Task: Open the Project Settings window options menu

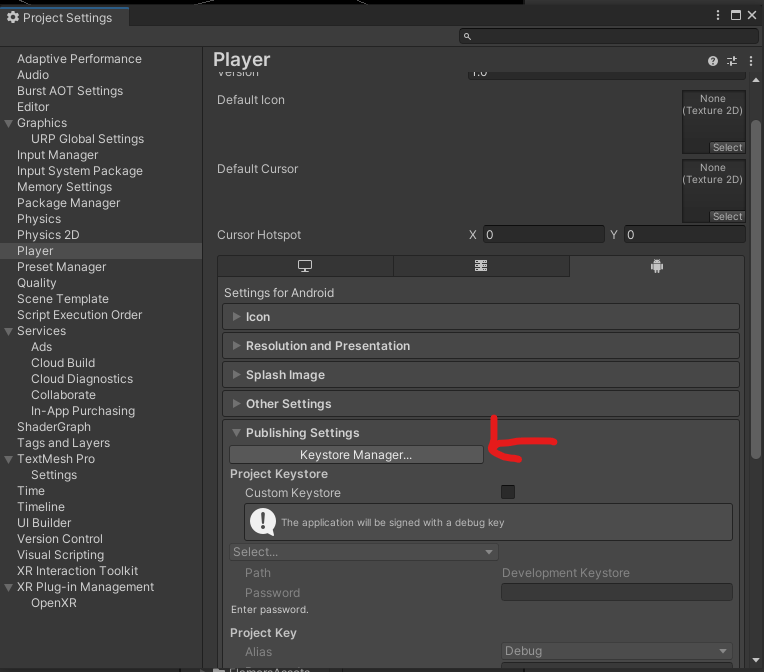Action: [x=718, y=16]
